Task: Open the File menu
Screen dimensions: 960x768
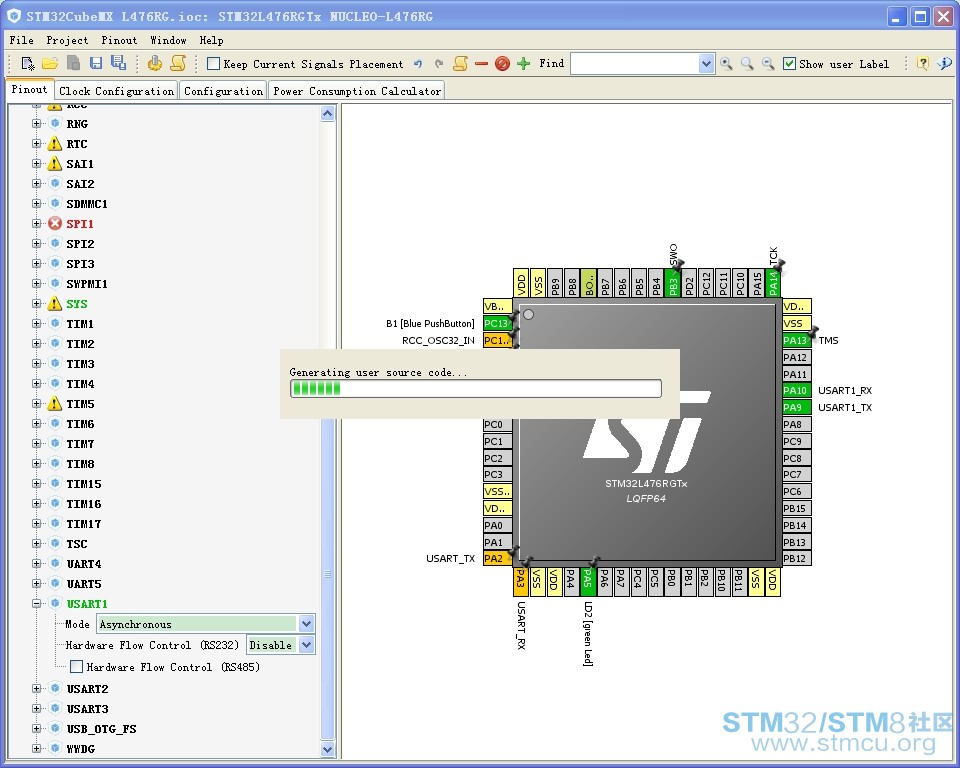Action: (21, 40)
